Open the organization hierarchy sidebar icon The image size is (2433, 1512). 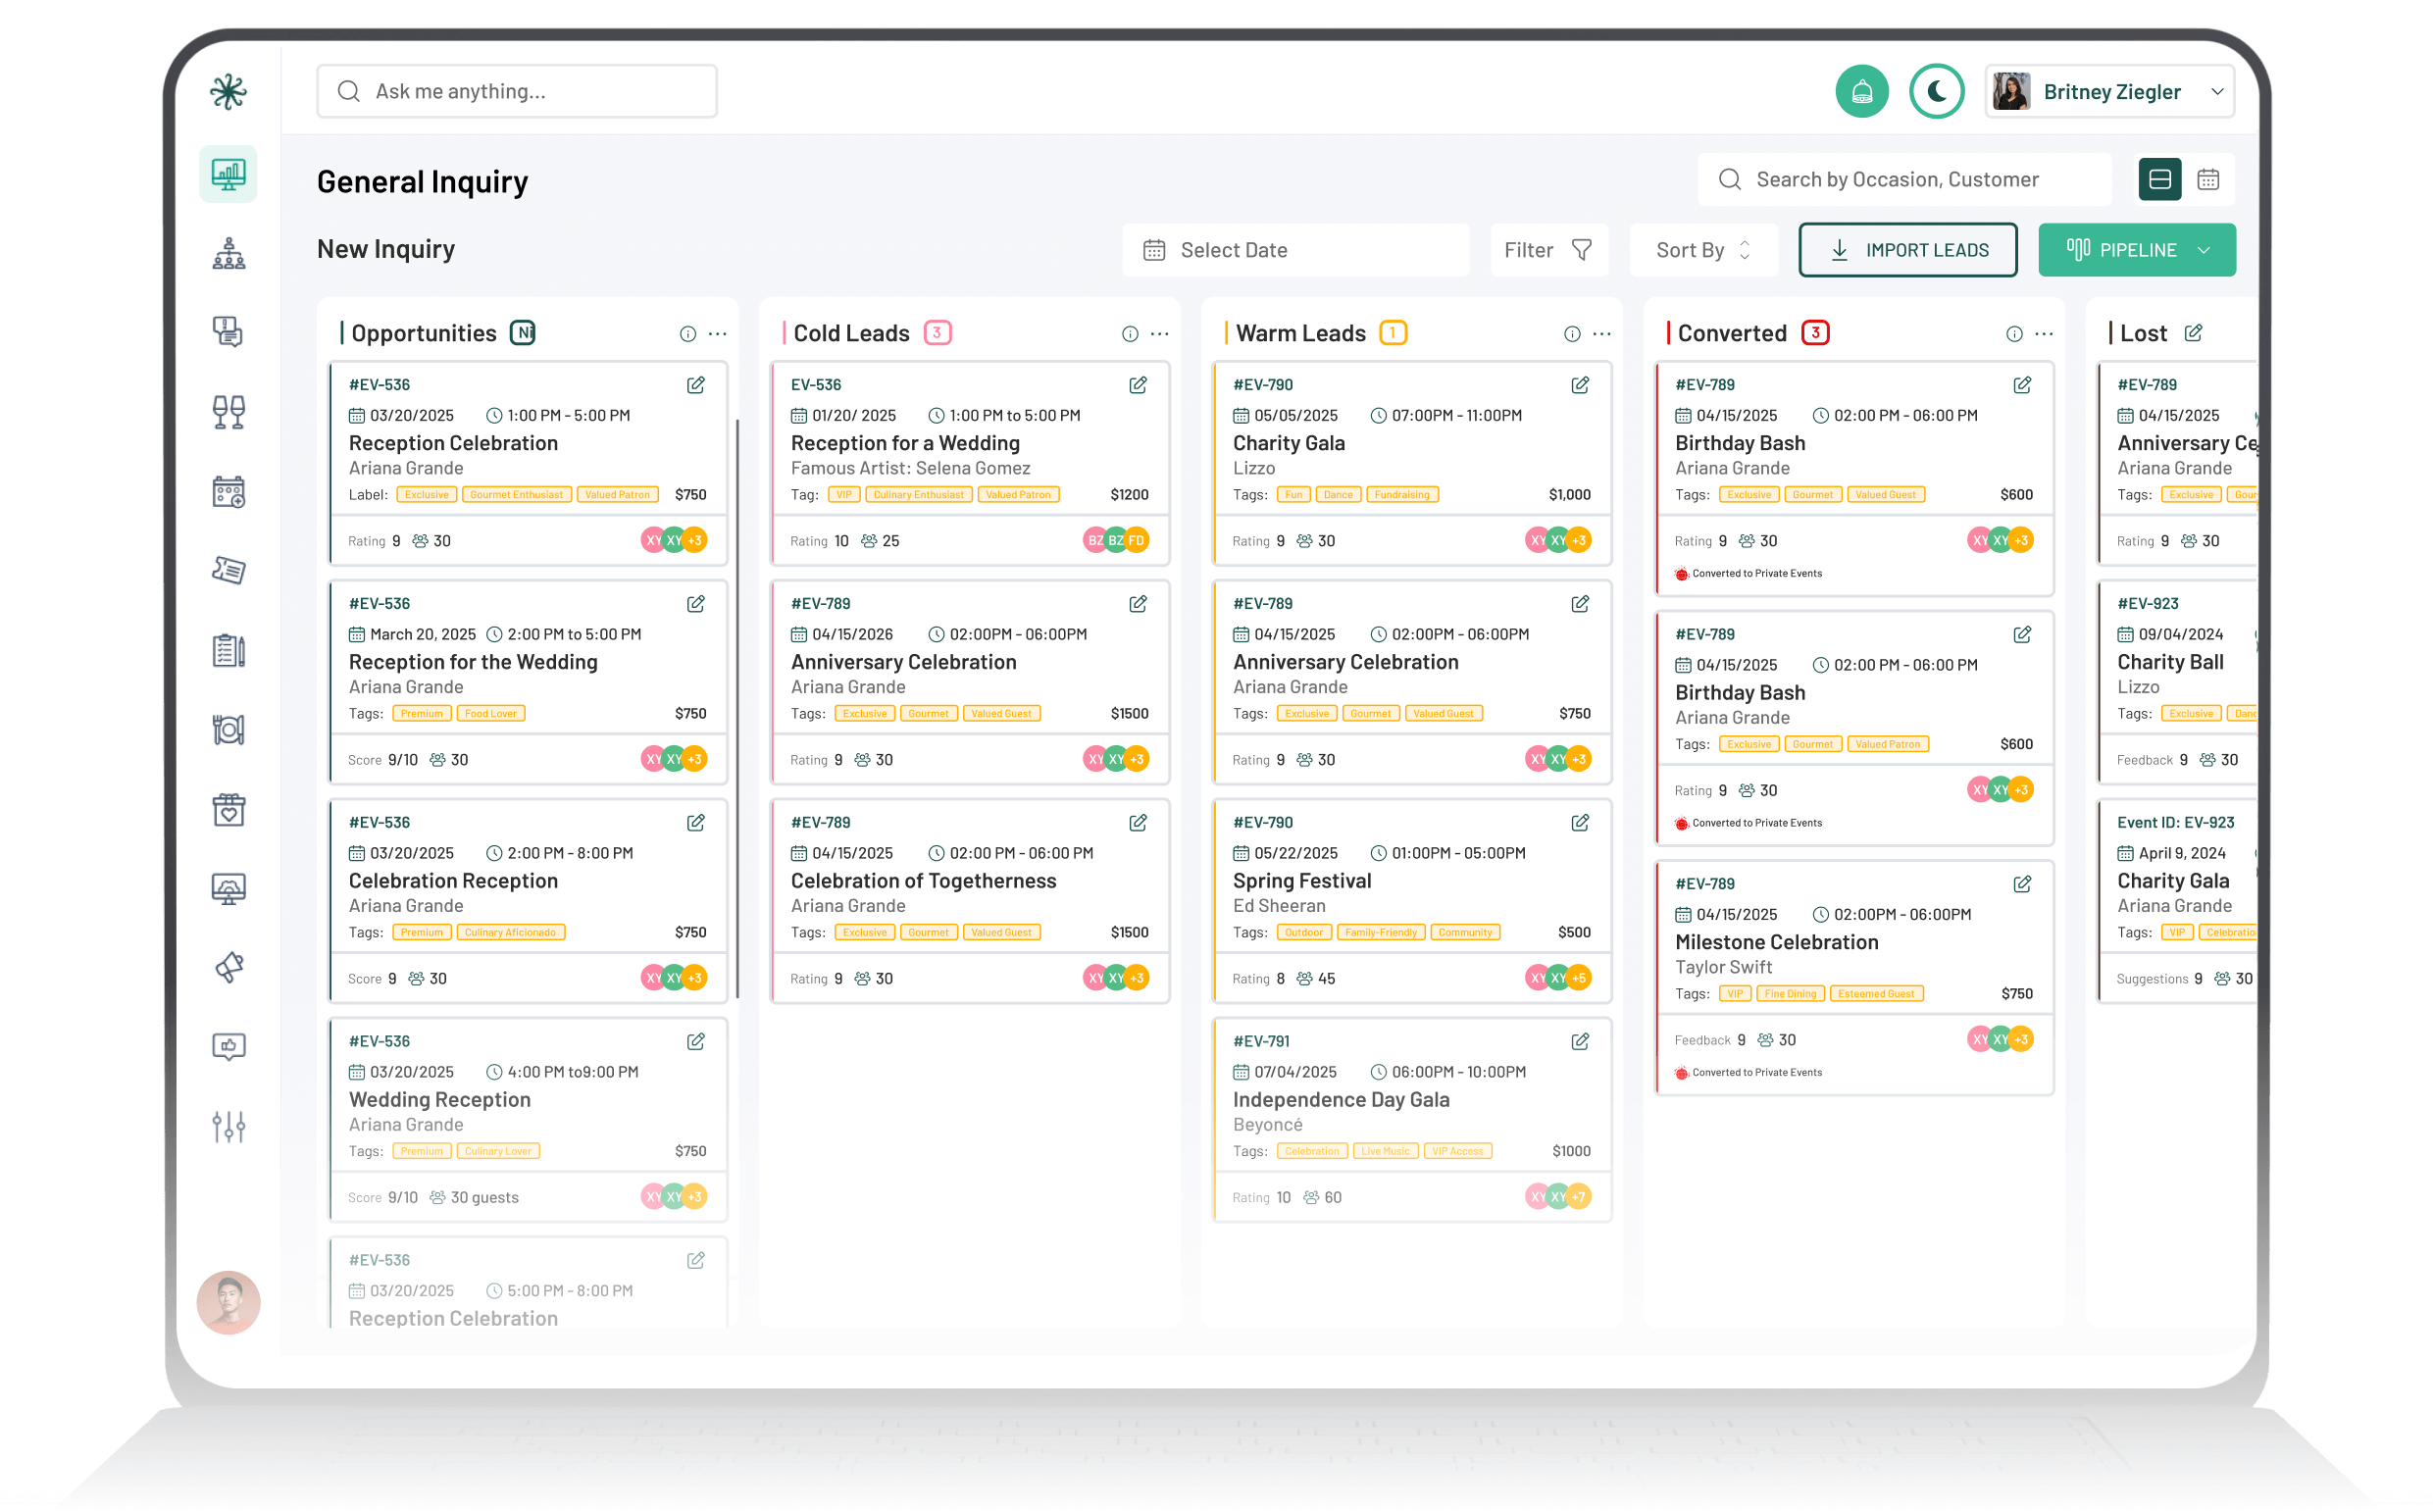coord(228,254)
